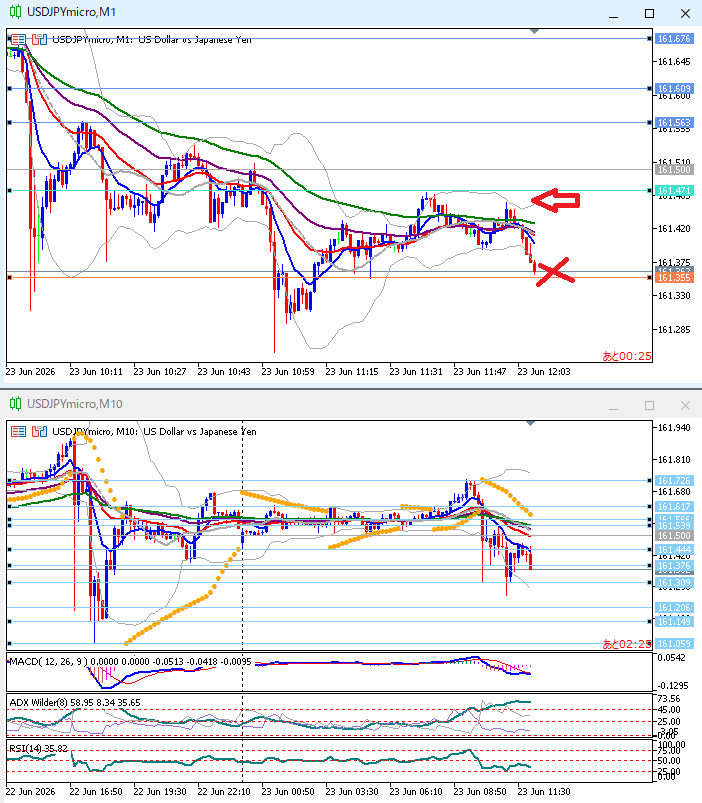Click the 161.810 price scale value in M10

(674, 460)
